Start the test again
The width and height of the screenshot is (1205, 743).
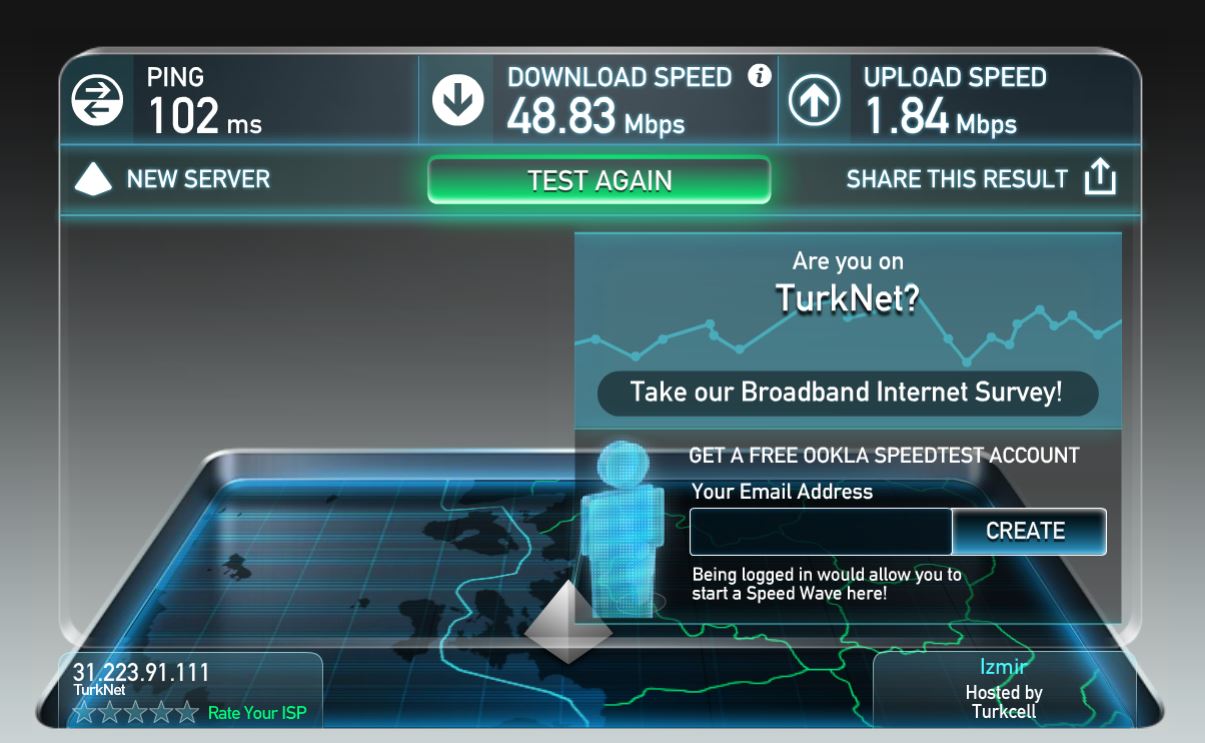[599, 180]
